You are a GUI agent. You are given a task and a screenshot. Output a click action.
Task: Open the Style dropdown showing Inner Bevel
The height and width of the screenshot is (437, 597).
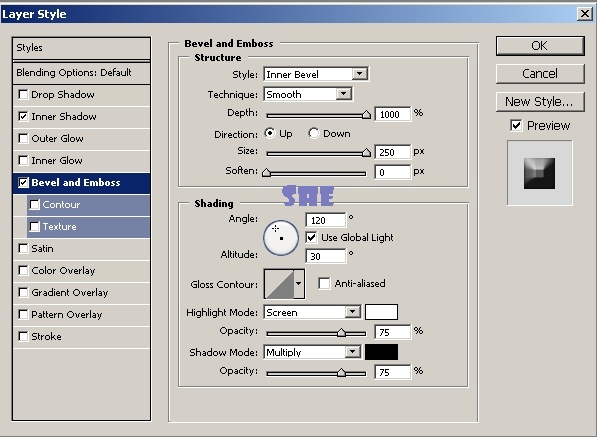pyautogui.click(x=316, y=74)
